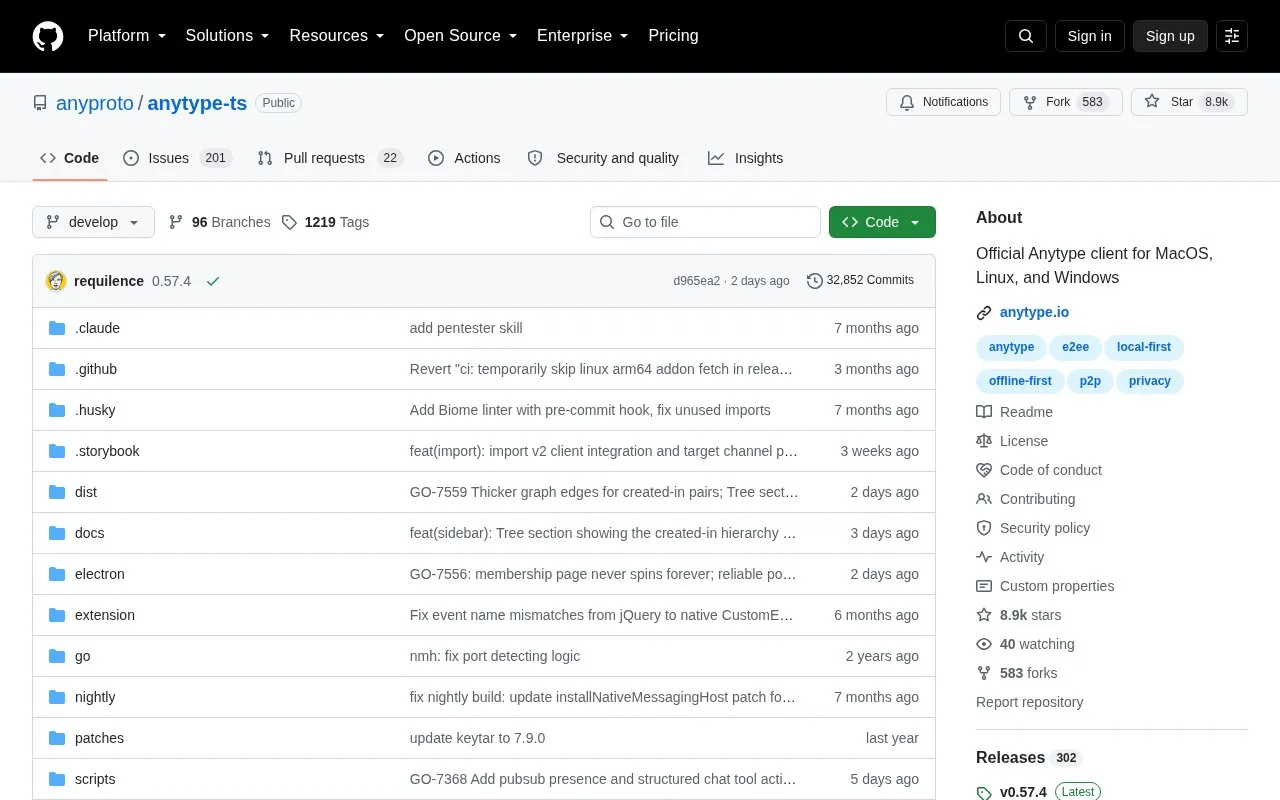Click the fork icon beside 583 forks
The height and width of the screenshot is (800, 1280).
(x=984, y=673)
